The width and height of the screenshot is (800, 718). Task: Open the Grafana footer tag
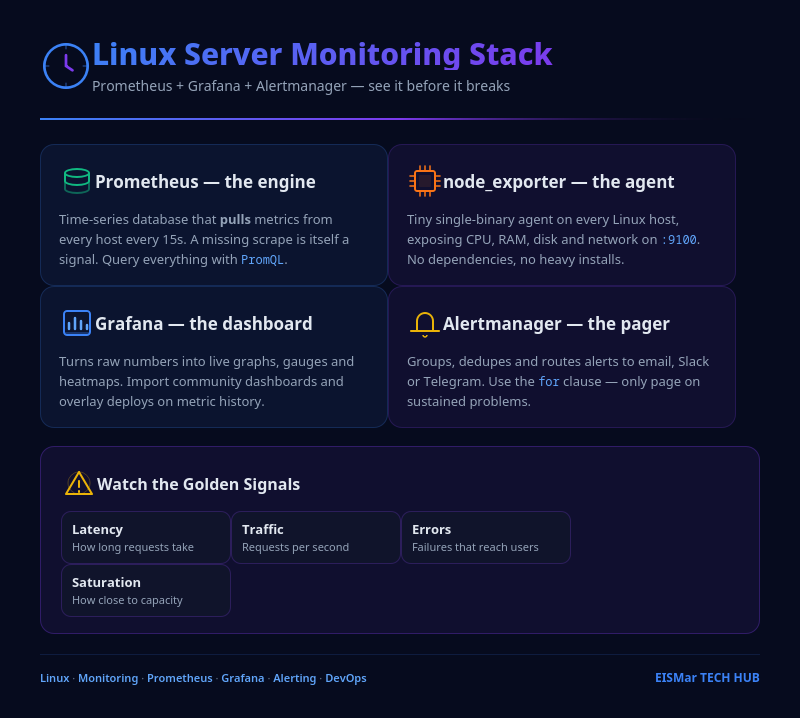[x=243, y=678]
